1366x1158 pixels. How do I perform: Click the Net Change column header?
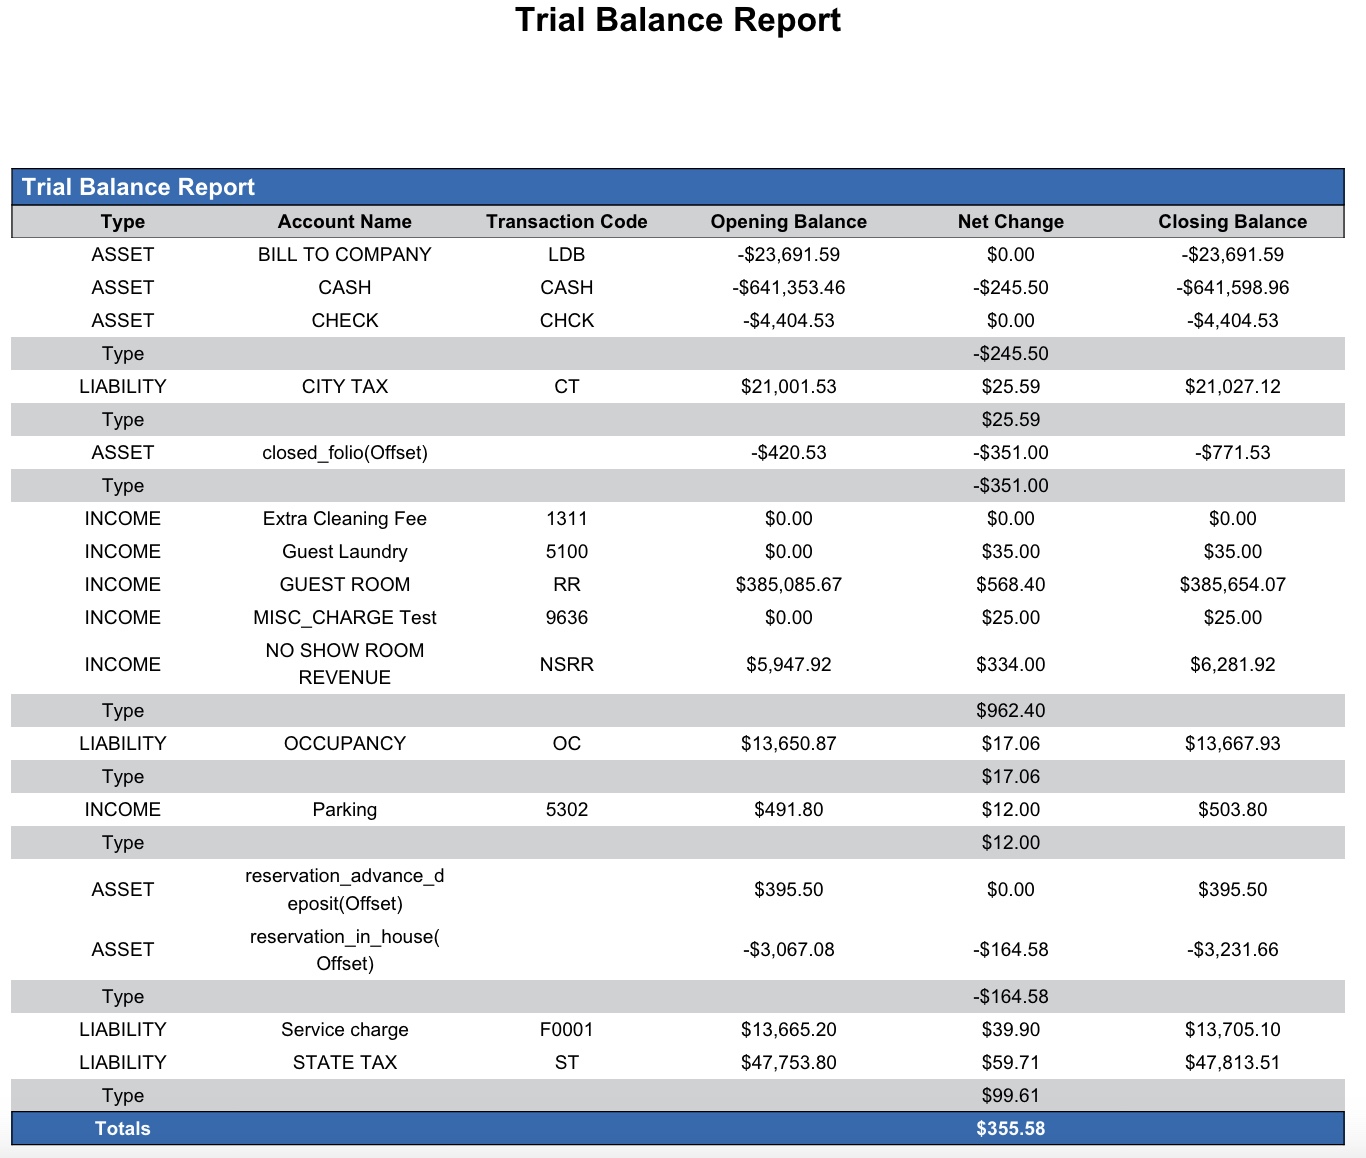tap(1010, 222)
